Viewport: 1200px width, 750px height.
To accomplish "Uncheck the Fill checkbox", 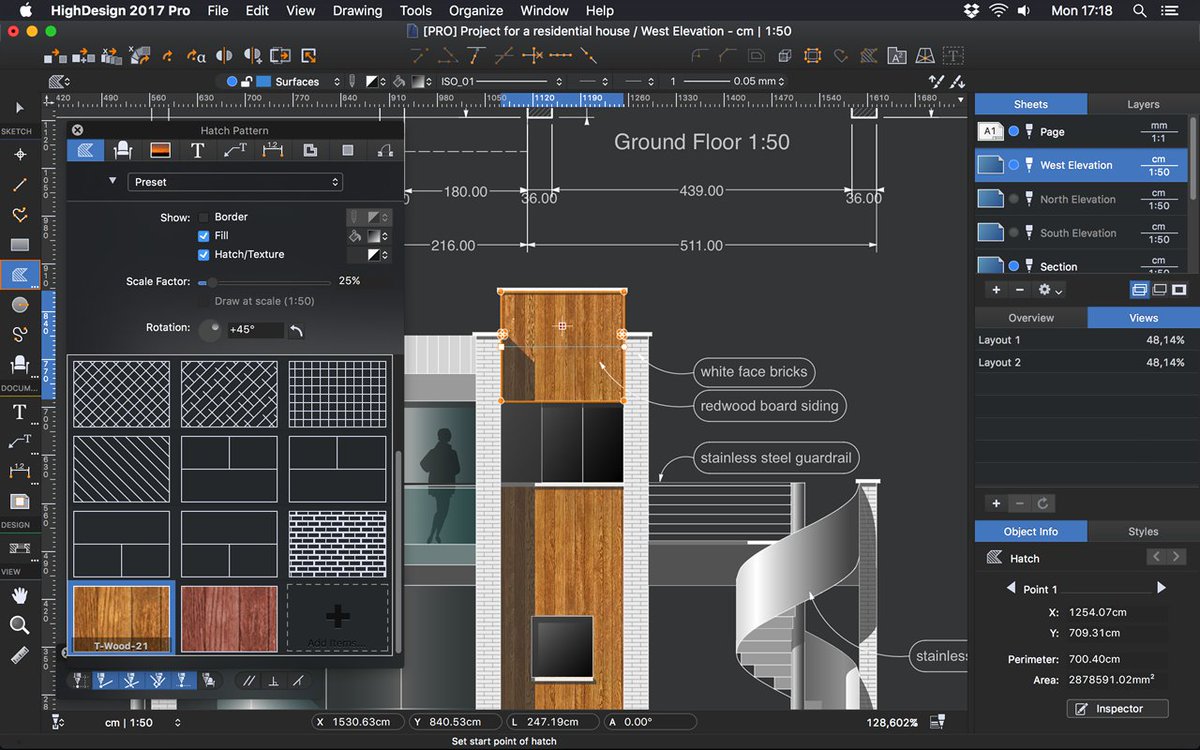I will click(204, 236).
